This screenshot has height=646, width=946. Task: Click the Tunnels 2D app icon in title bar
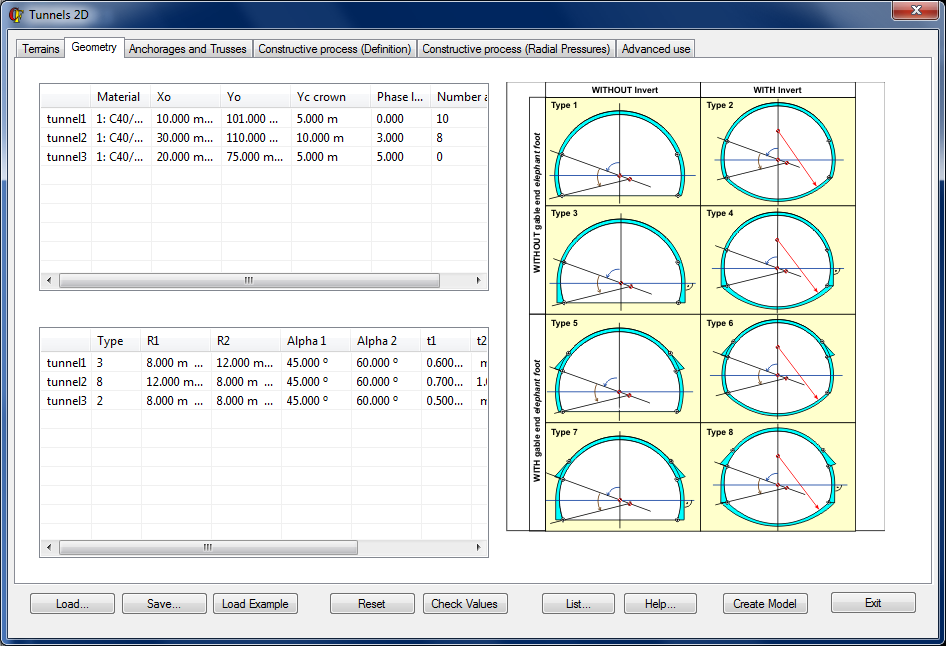click(16, 14)
